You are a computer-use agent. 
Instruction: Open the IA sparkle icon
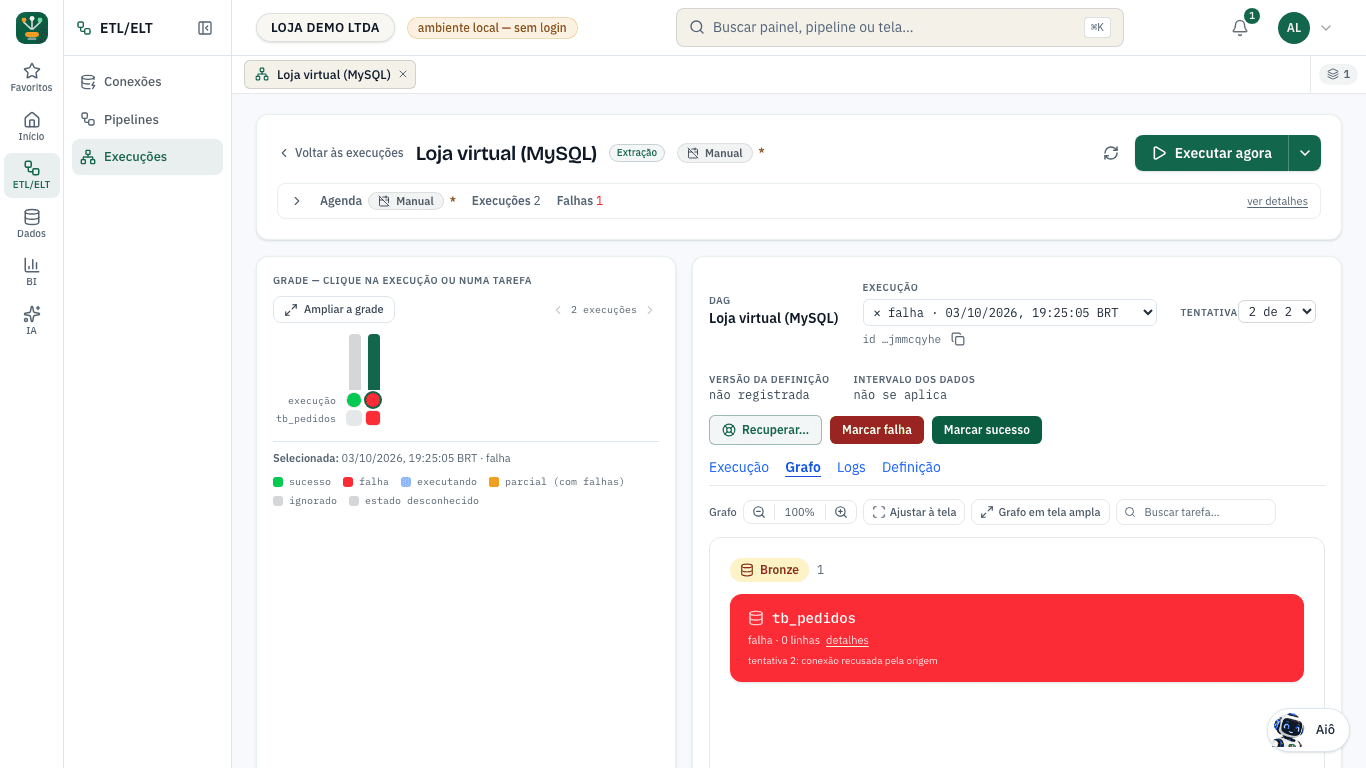[x=32, y=320]
